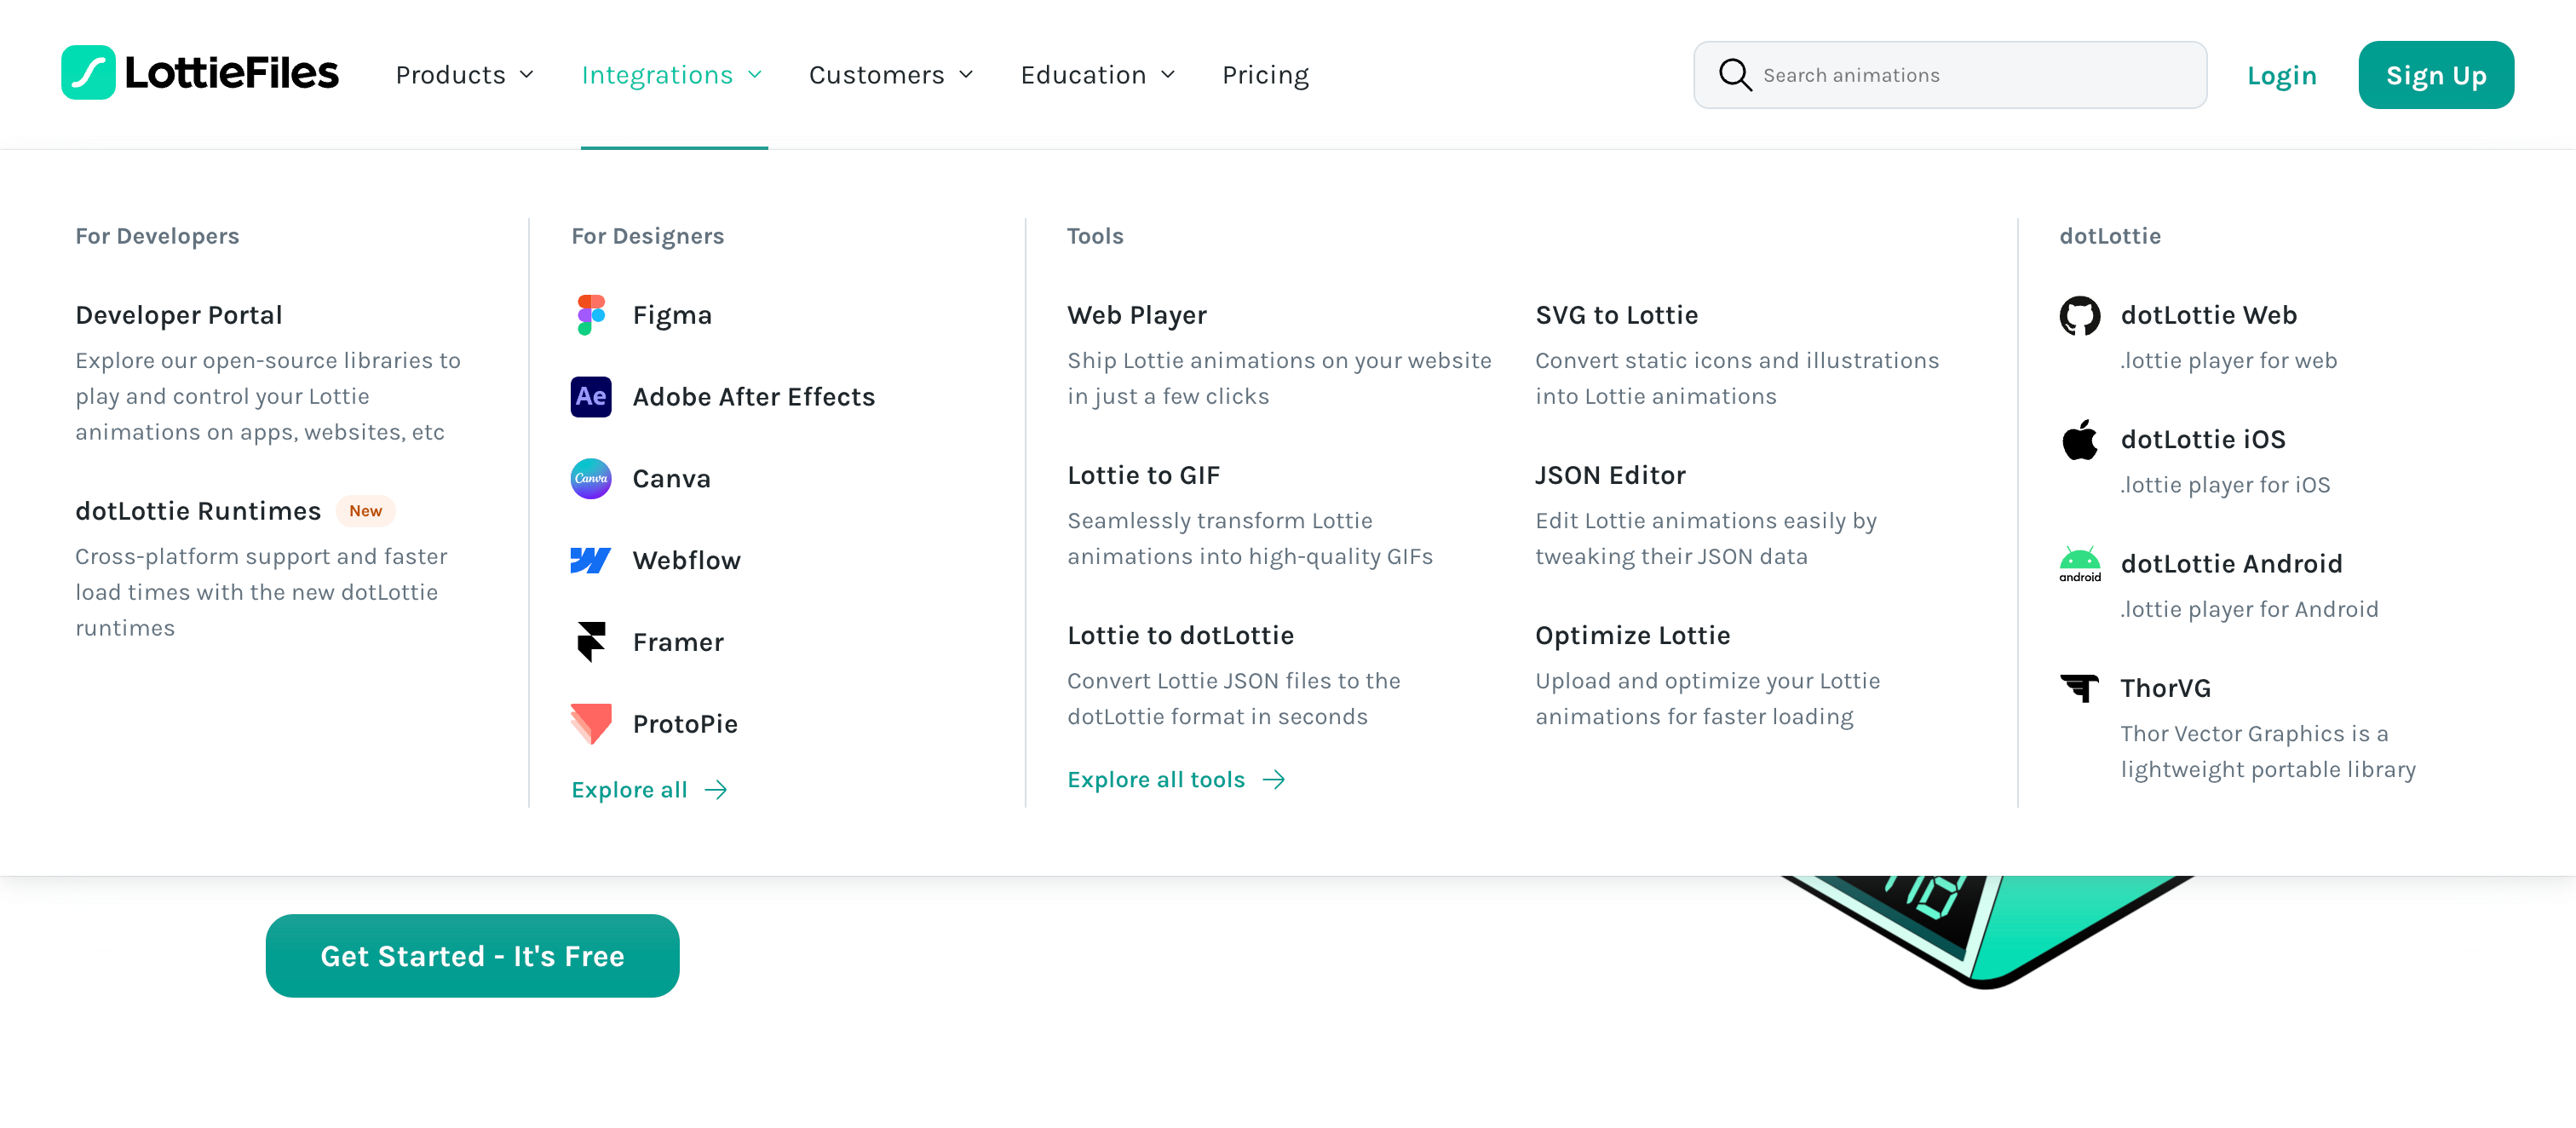Click the Canva logo icon
Viewport: 2576px width, 1128px height.
click(x=591, y=479)
